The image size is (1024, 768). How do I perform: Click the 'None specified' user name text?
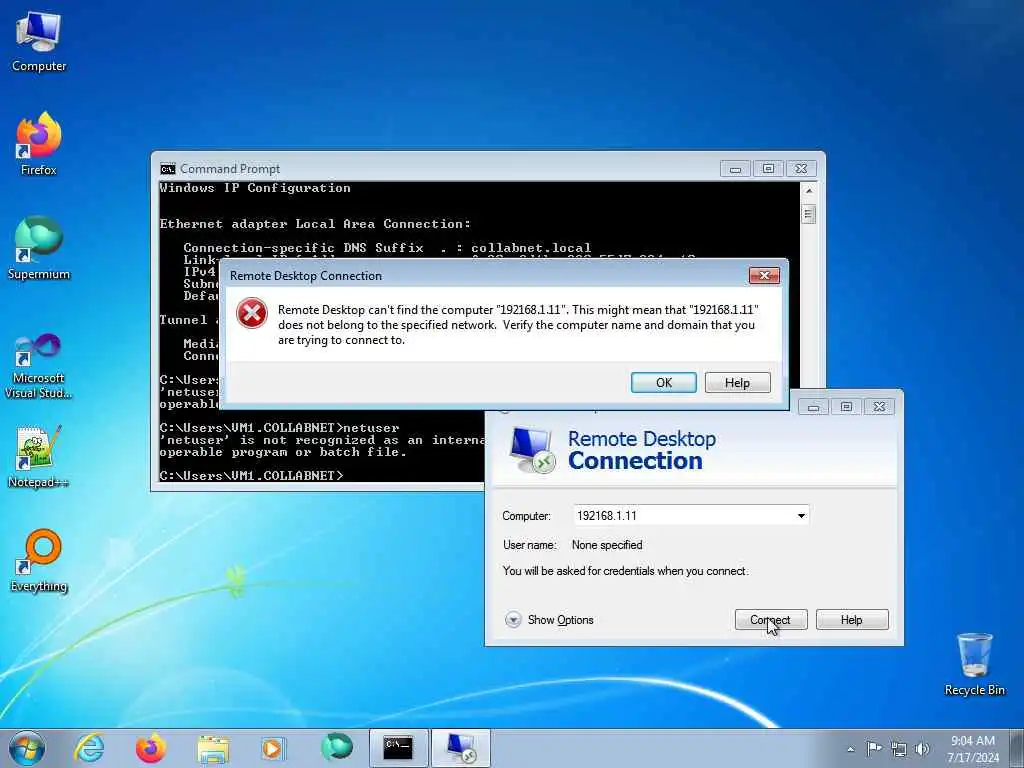click(x=607, y=545)
